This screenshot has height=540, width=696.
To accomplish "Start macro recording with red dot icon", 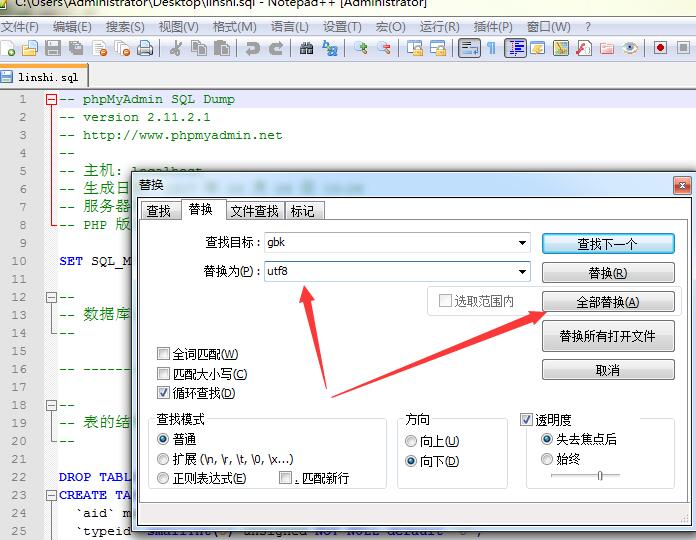I will point(660,48).
